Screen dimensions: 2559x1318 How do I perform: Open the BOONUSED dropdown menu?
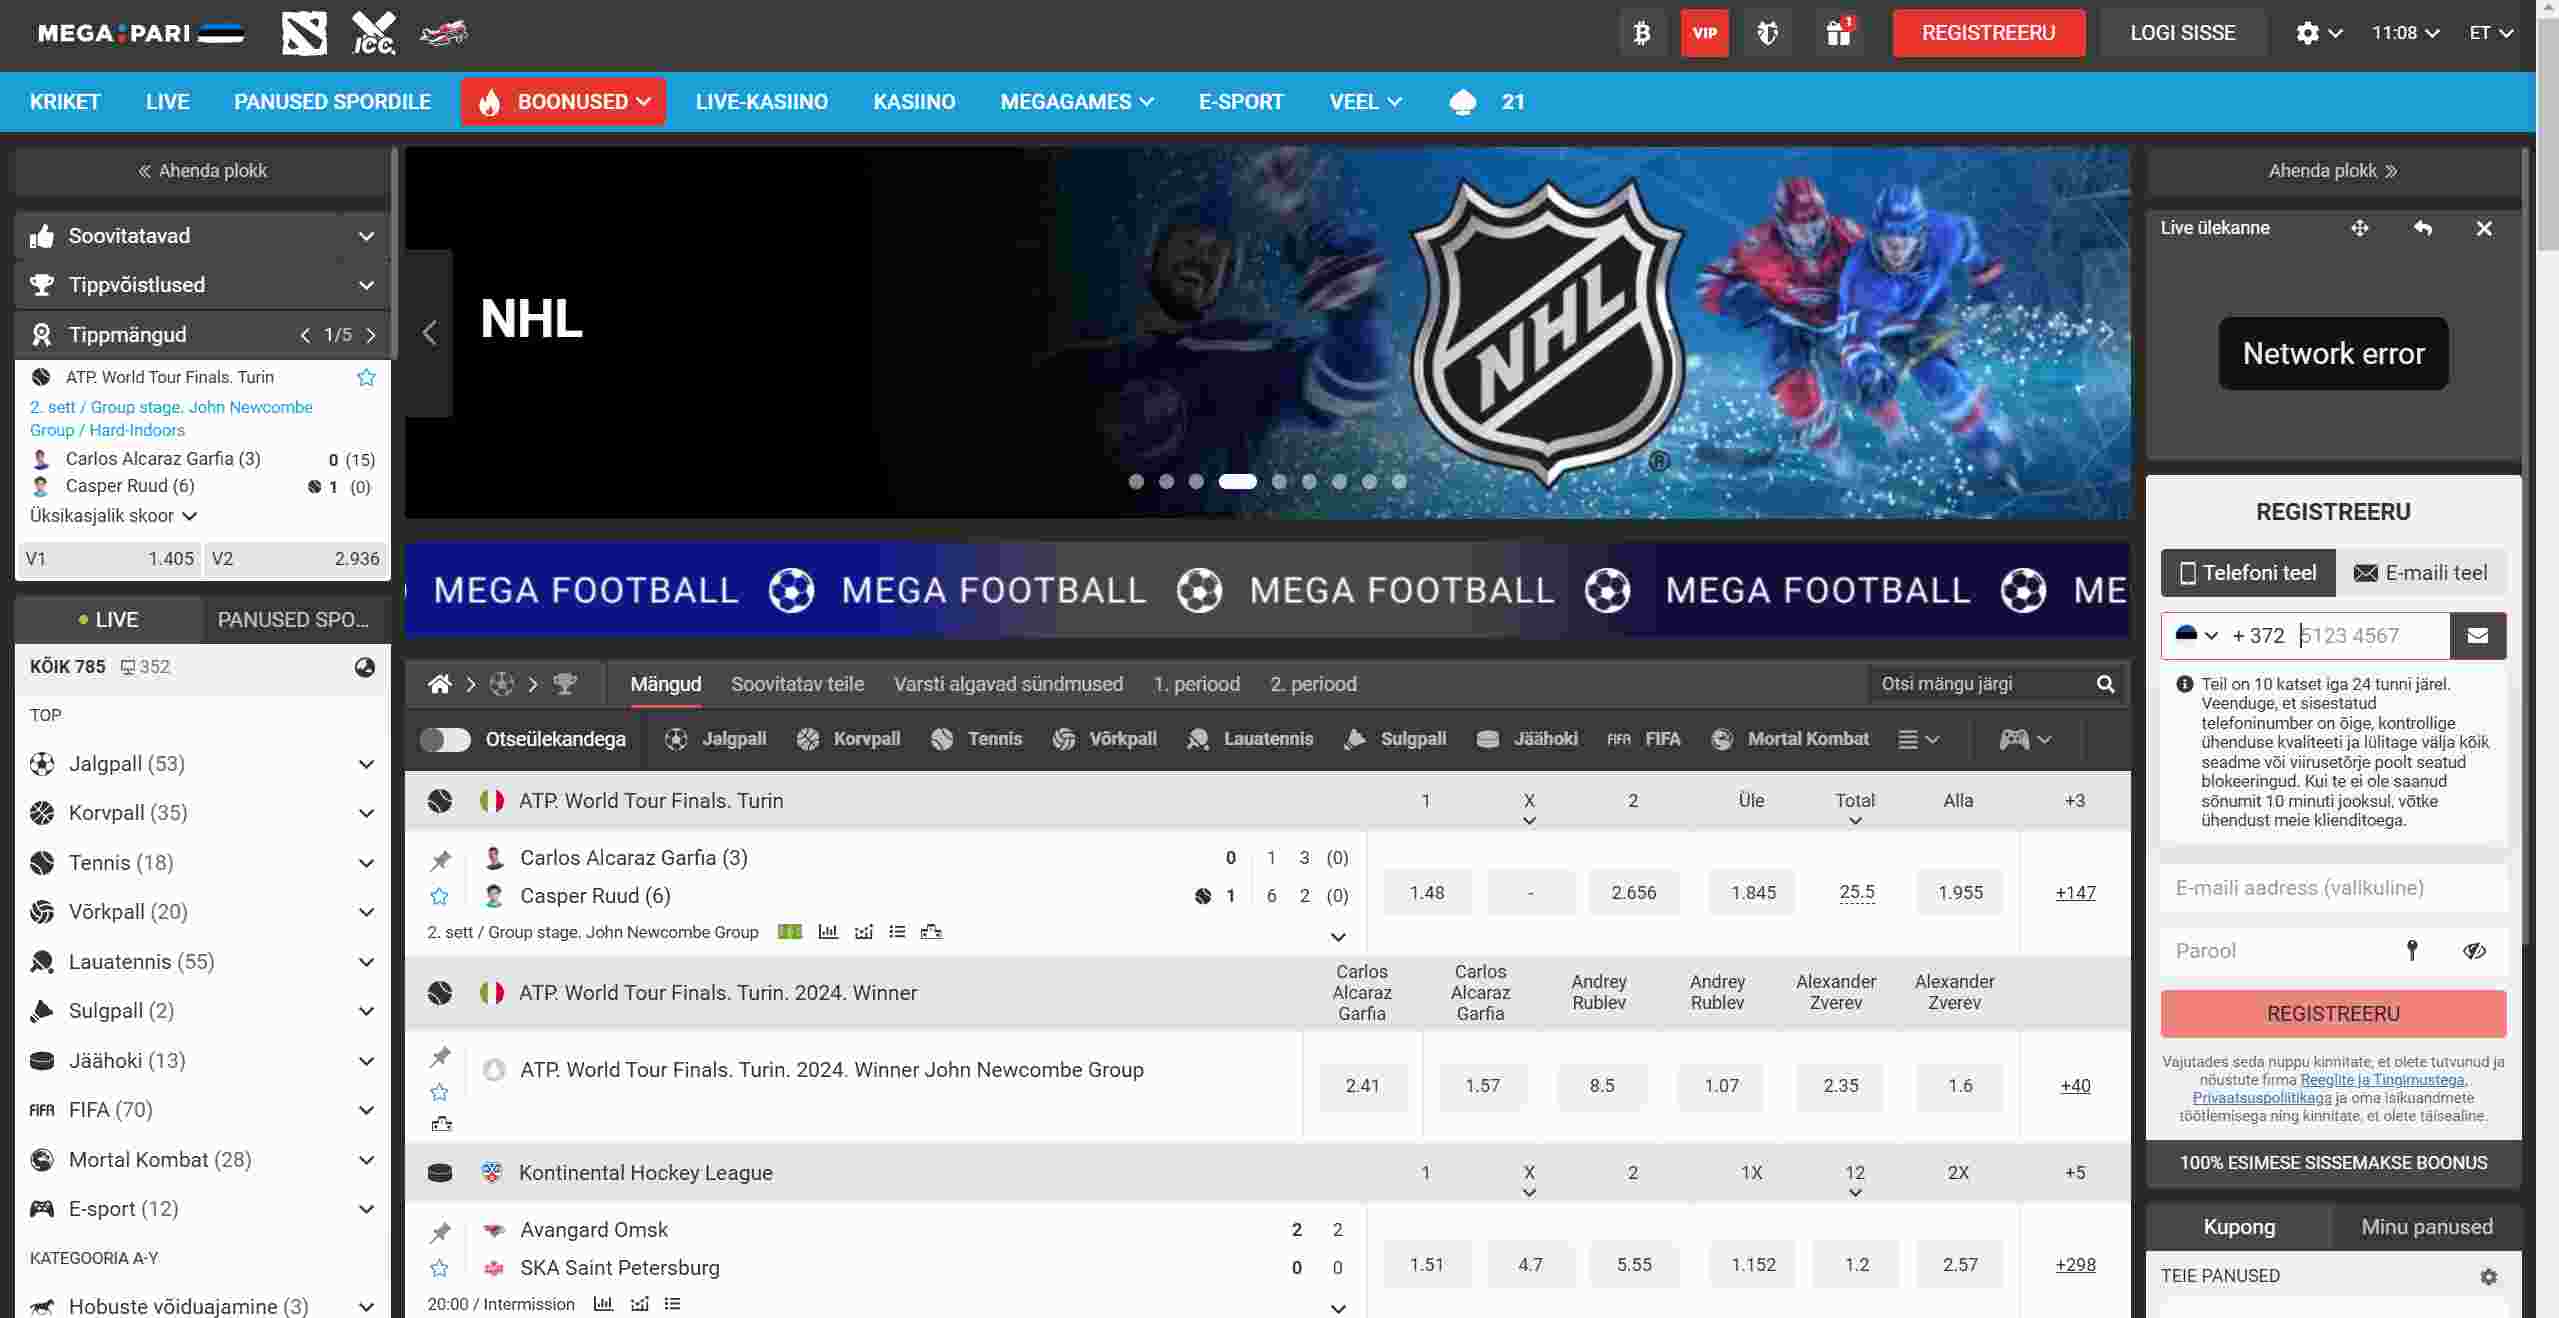click(x=563, y=102)
